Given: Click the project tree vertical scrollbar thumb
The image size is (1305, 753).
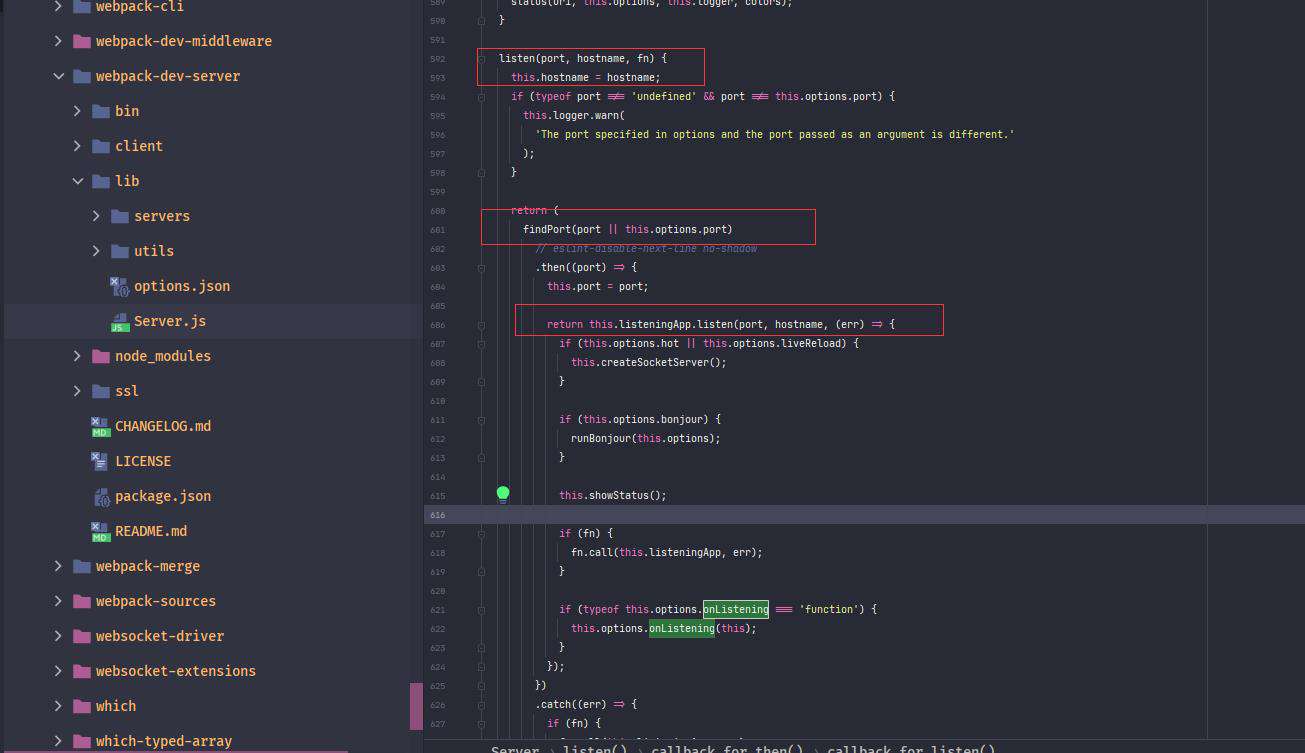Looking at the screenshot, I should [x=416, y=706].
